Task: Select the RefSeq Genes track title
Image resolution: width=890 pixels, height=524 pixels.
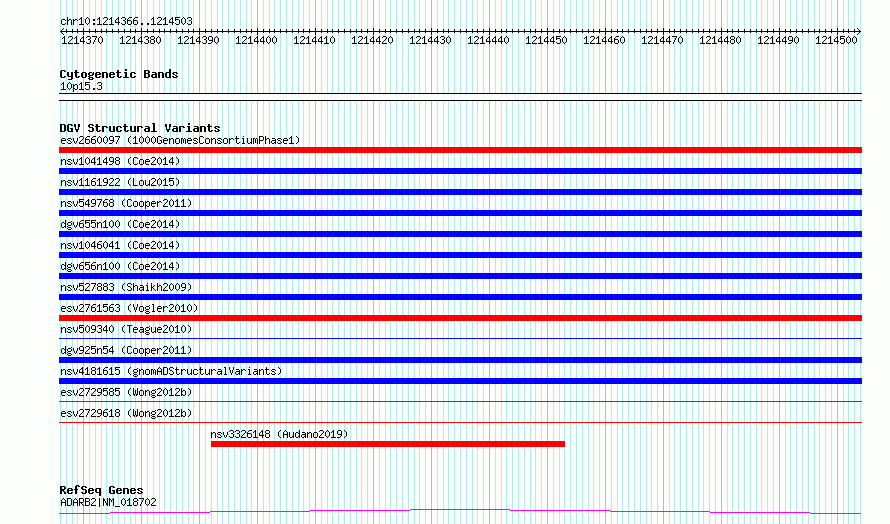Action: coord(101,491)
